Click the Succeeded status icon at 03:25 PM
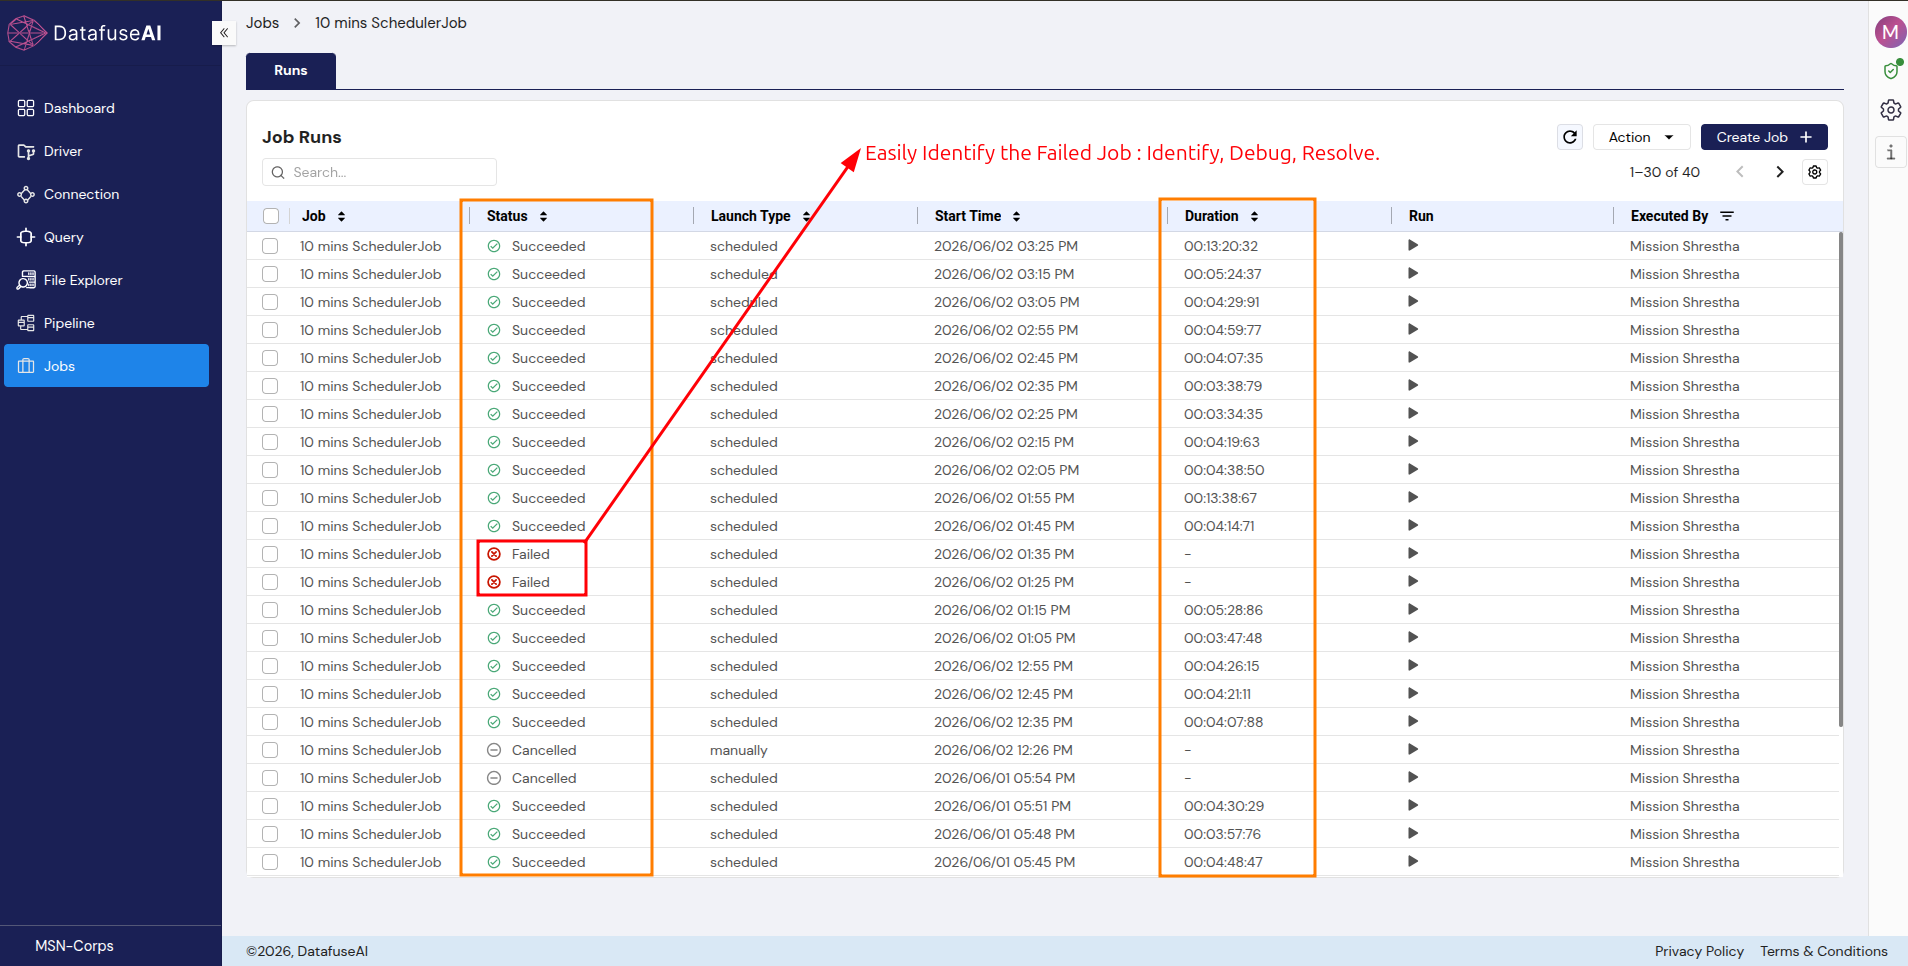1908x966 pixels. coord(494,246)
